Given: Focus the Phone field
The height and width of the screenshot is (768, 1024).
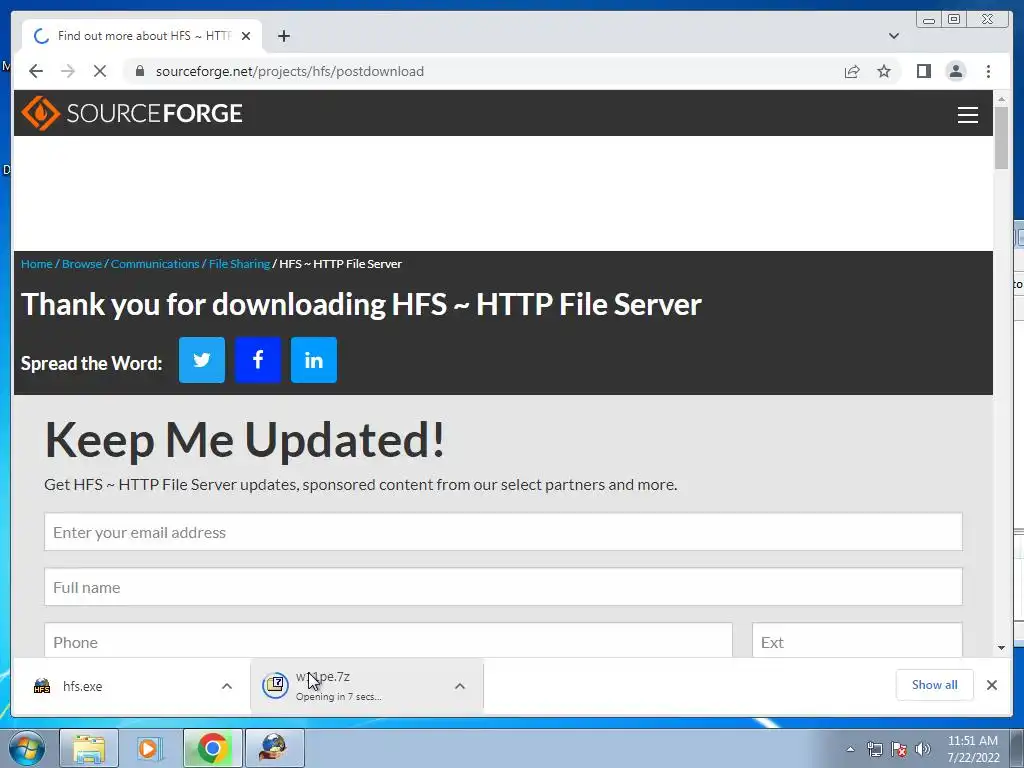Looking at the screenshot, I should pyautogui.click(x=388, y=641).
